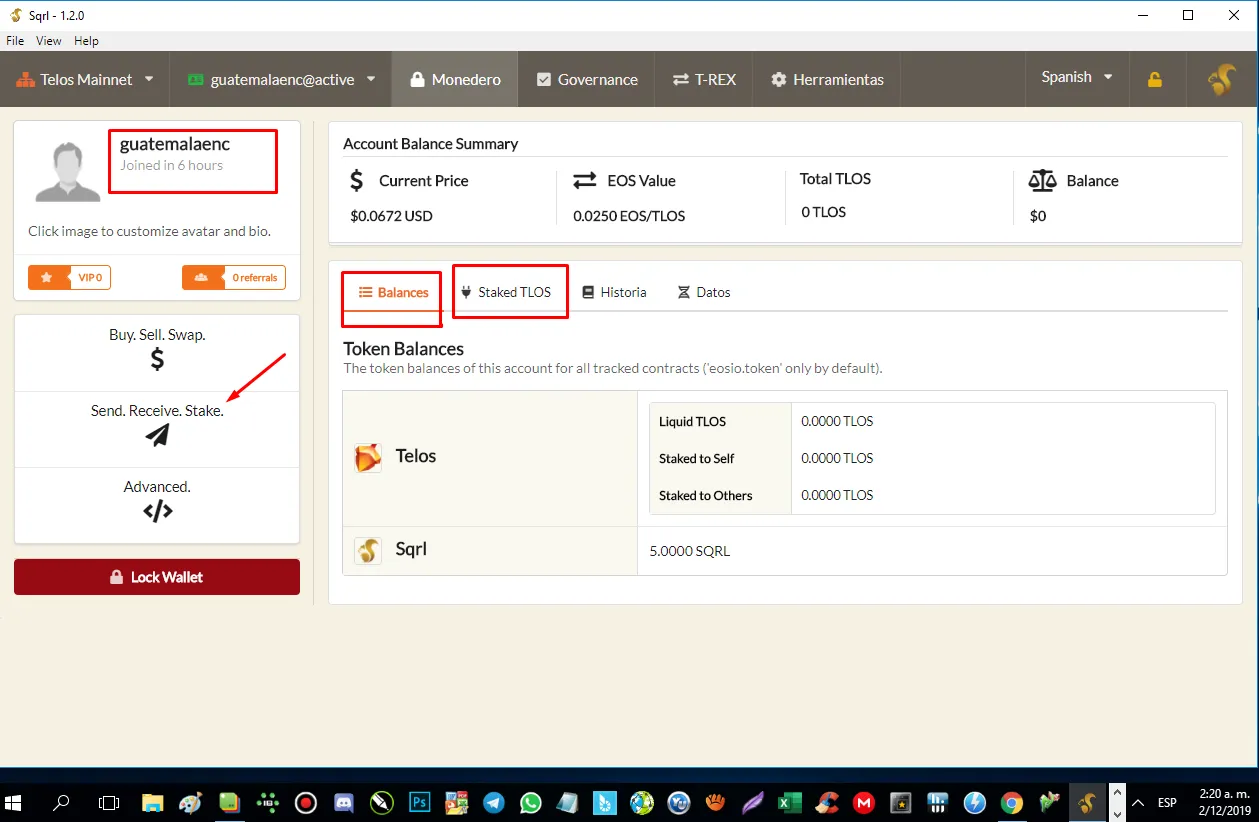Open WhatsApp from the taskbar

[530, 803]
